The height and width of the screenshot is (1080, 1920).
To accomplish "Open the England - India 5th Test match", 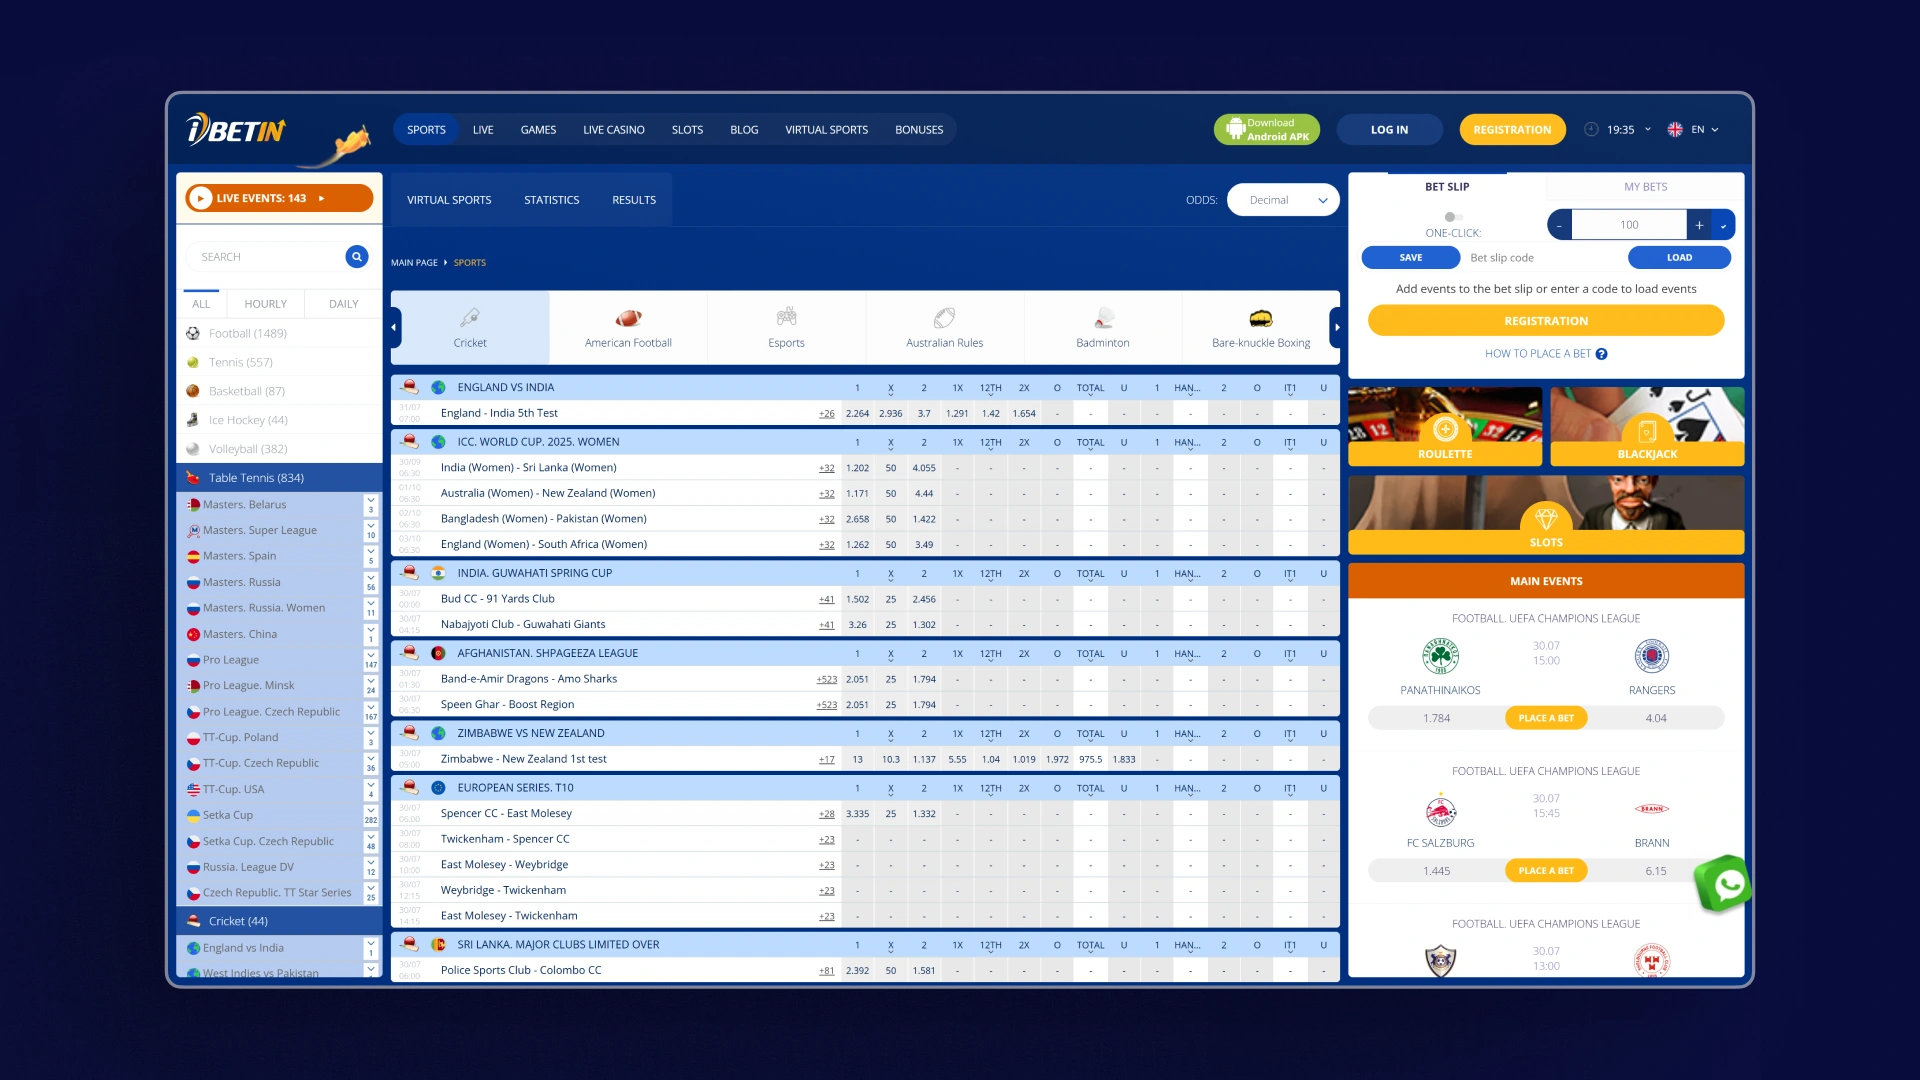I will (x=499, y=413).
